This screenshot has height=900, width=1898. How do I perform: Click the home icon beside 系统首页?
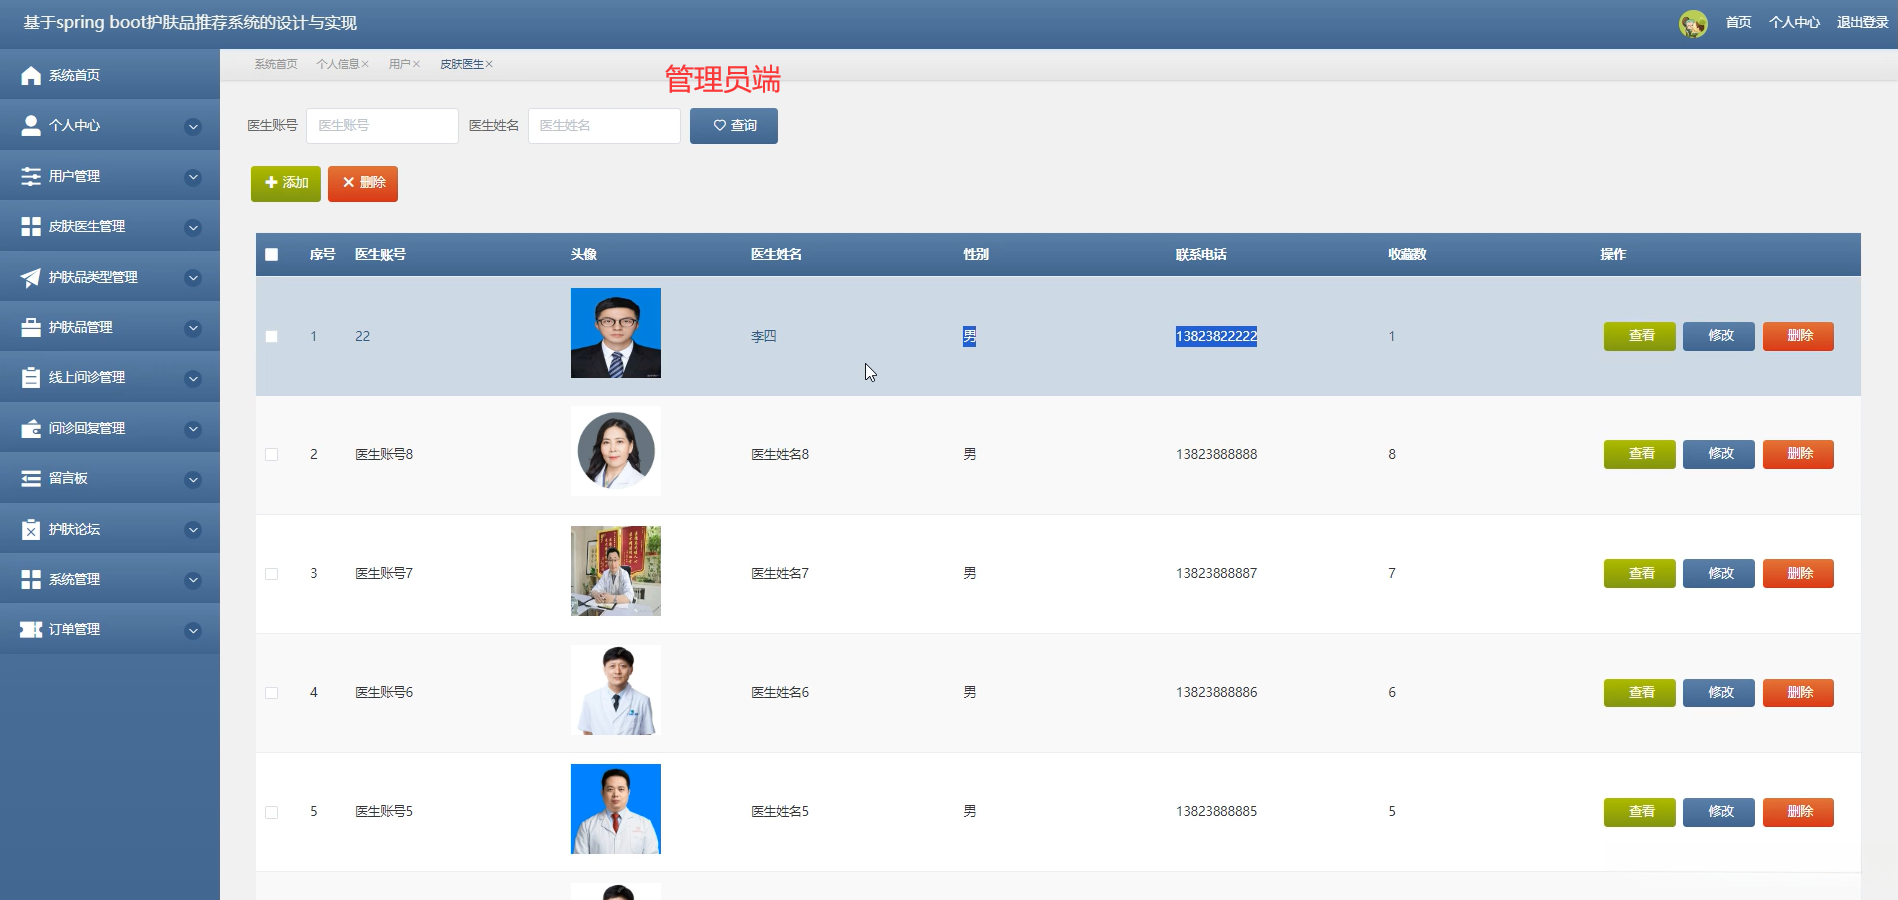click(x=31, y=75)
